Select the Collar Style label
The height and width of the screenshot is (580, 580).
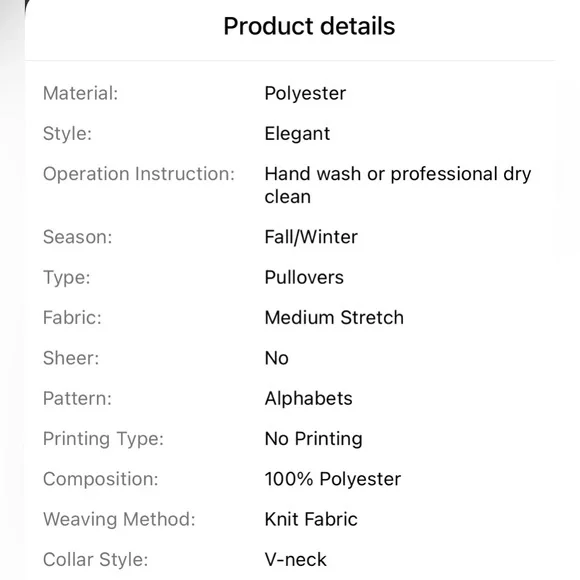(x=95, y=560)
